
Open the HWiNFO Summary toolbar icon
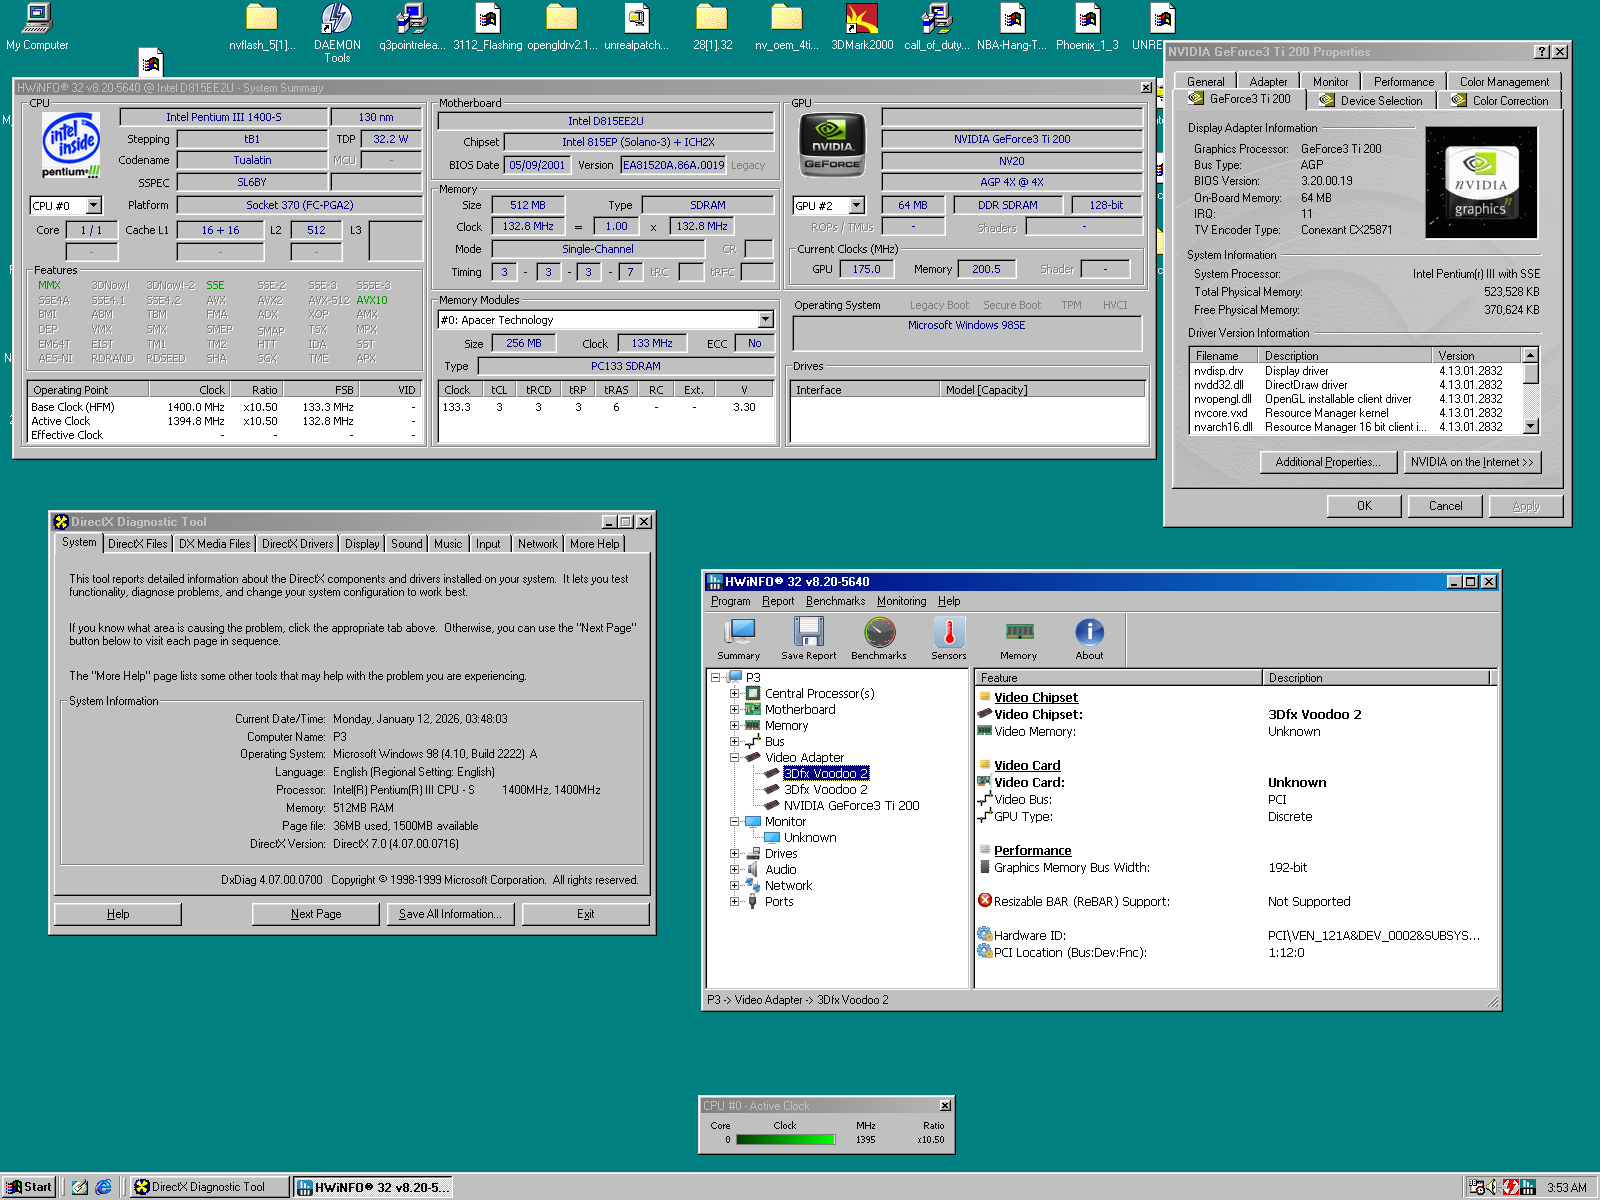click(739, 638)
